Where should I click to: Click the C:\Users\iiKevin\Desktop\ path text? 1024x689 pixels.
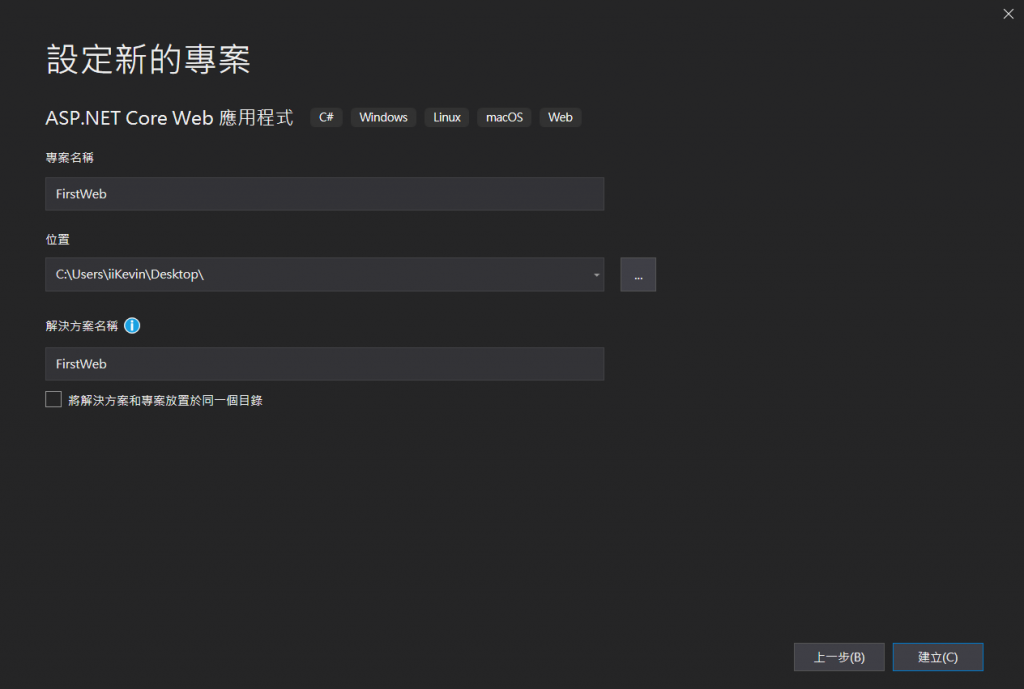click(x=130, y=274)
